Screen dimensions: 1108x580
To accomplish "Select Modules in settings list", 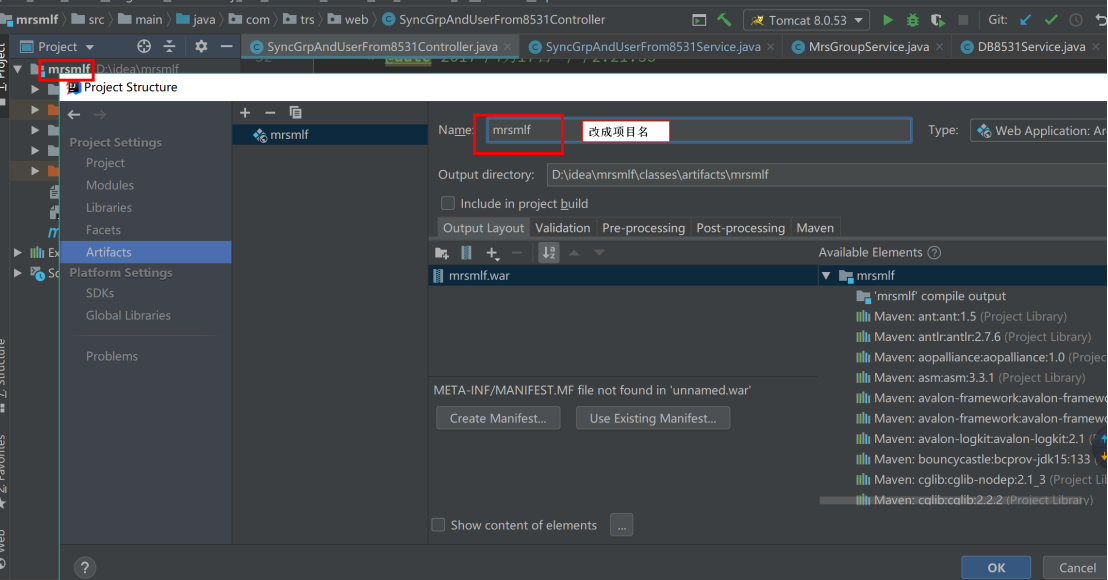I will pos(110,185).
